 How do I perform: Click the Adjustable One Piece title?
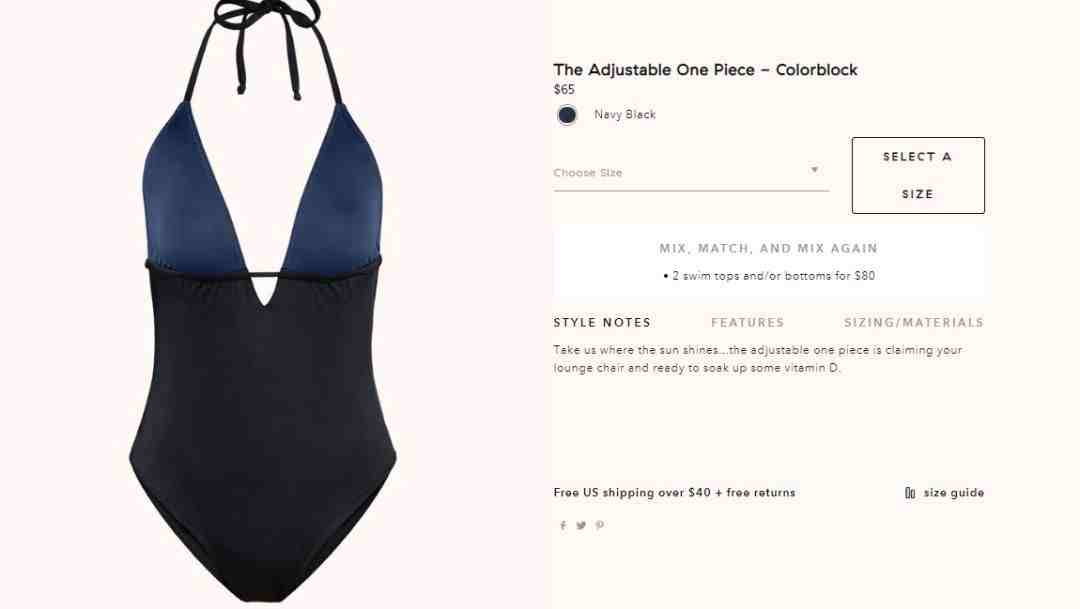point(705,70)
